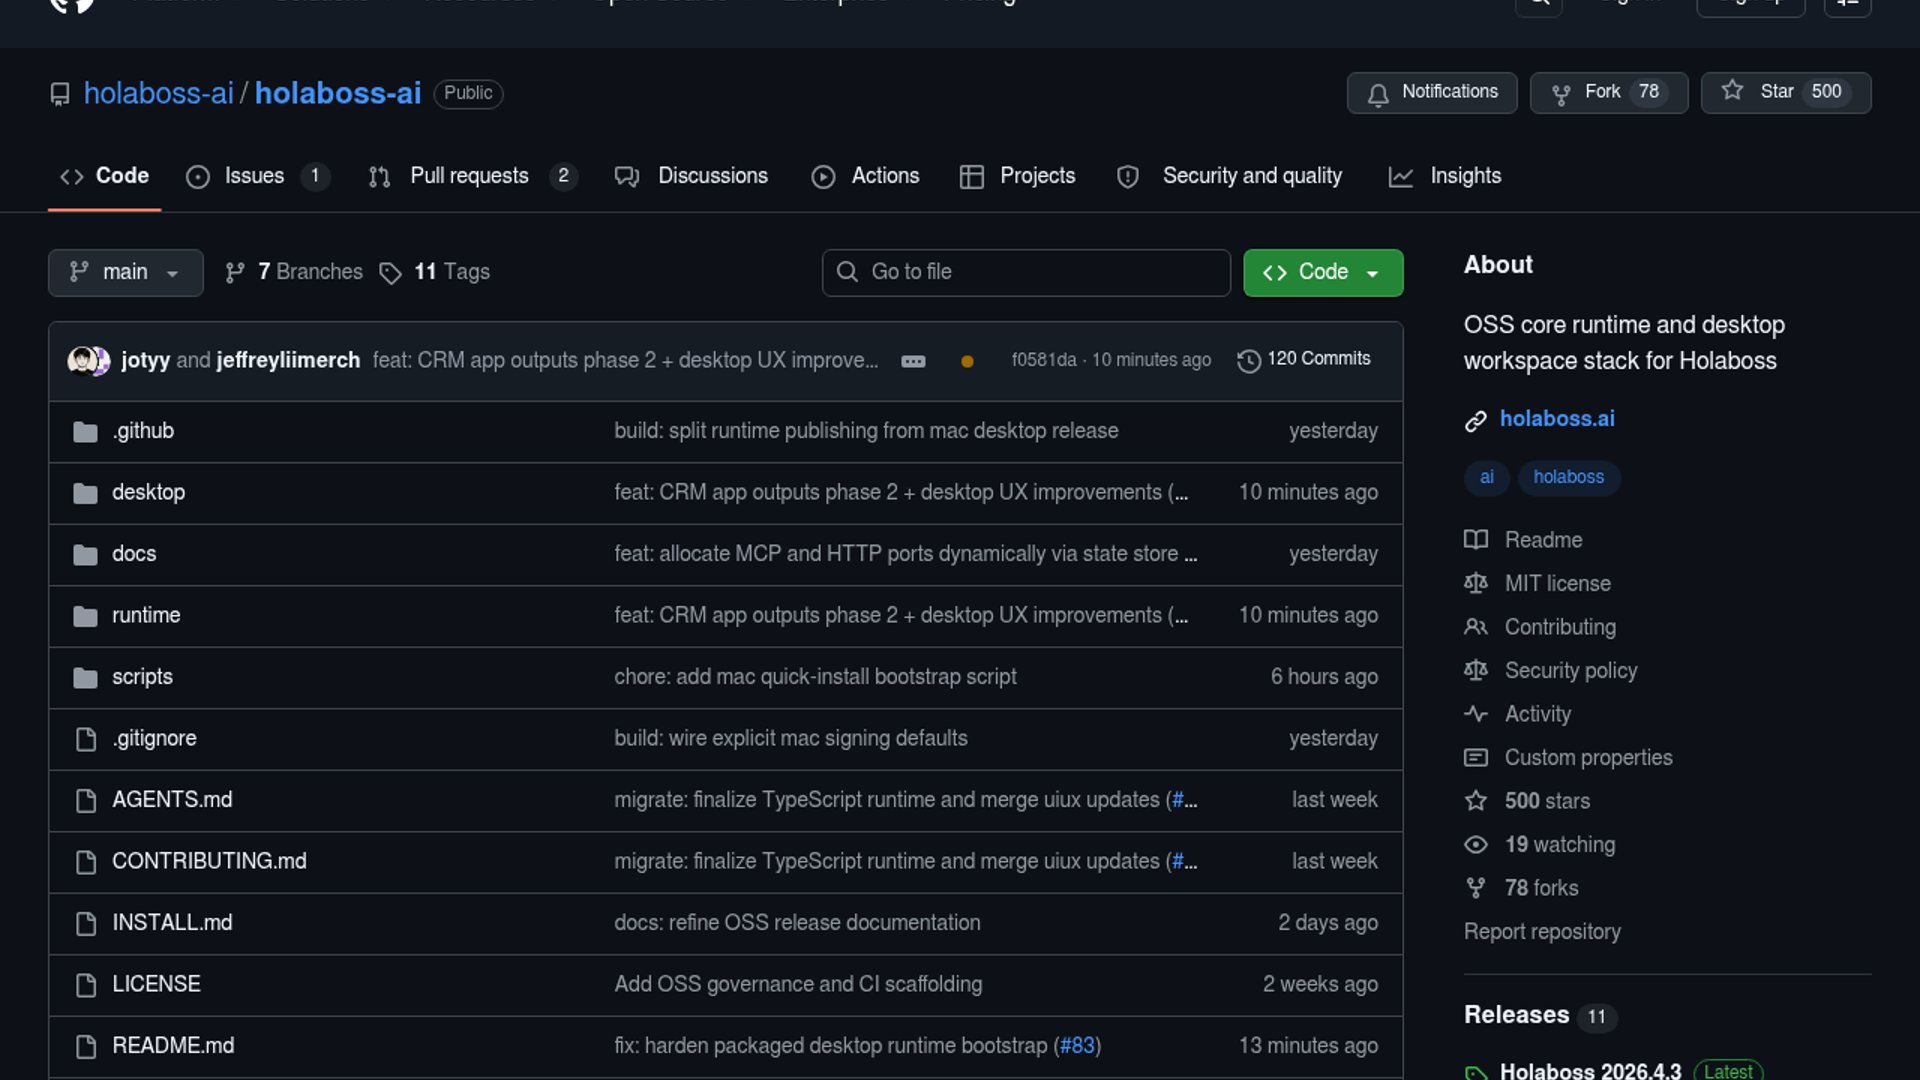Click the Notifications bell icon
This screenshot has width=1920, height=1080.
pyautogui.click(x=1378, y=93)
